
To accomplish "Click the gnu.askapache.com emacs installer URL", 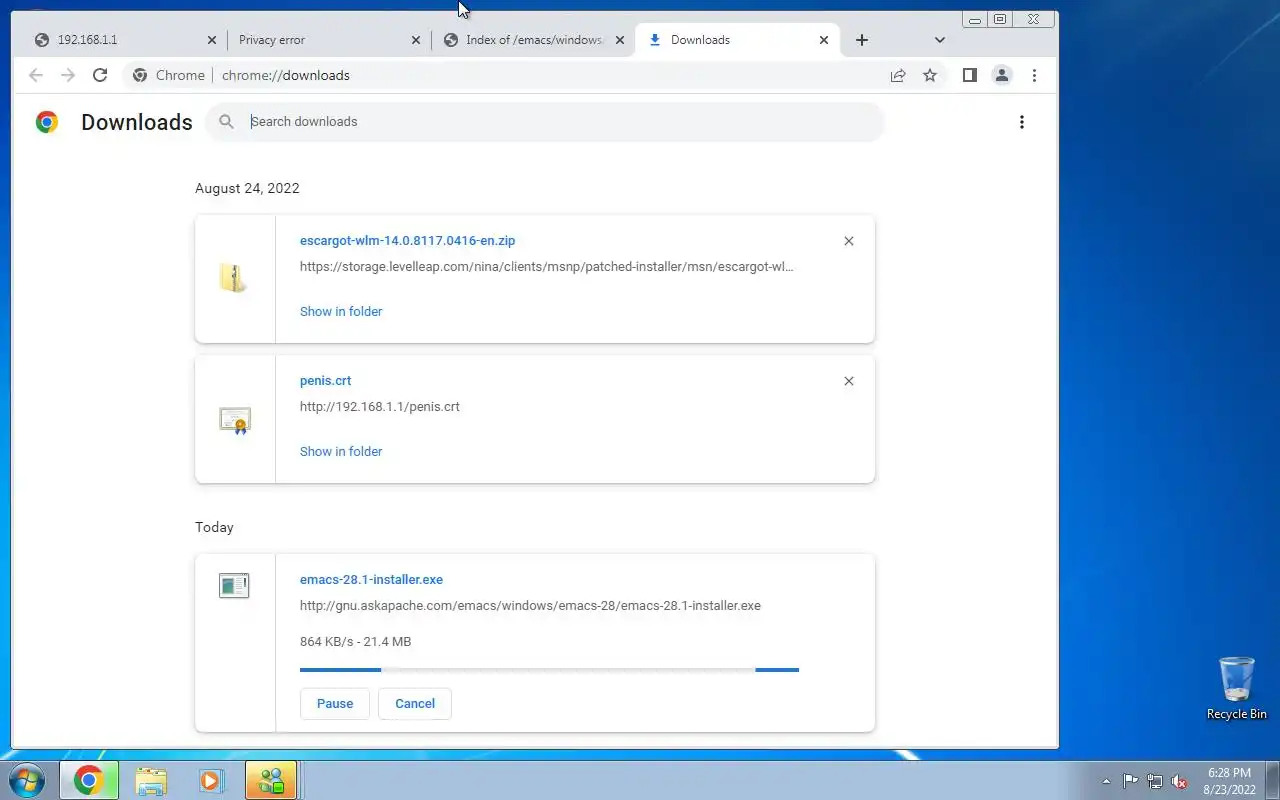I will [x=530, y=606].
